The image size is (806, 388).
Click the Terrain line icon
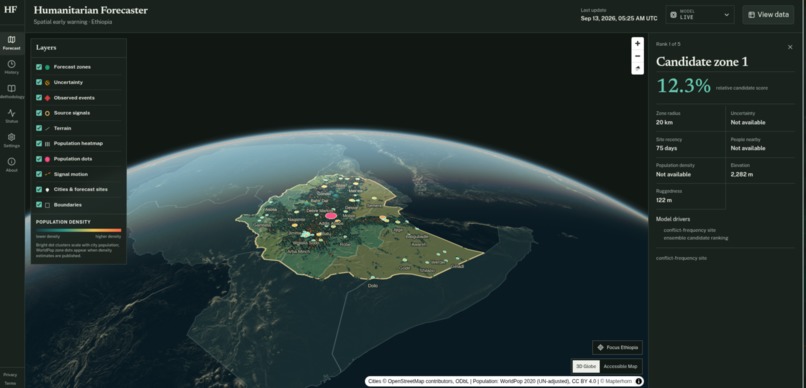pos(47,128)
